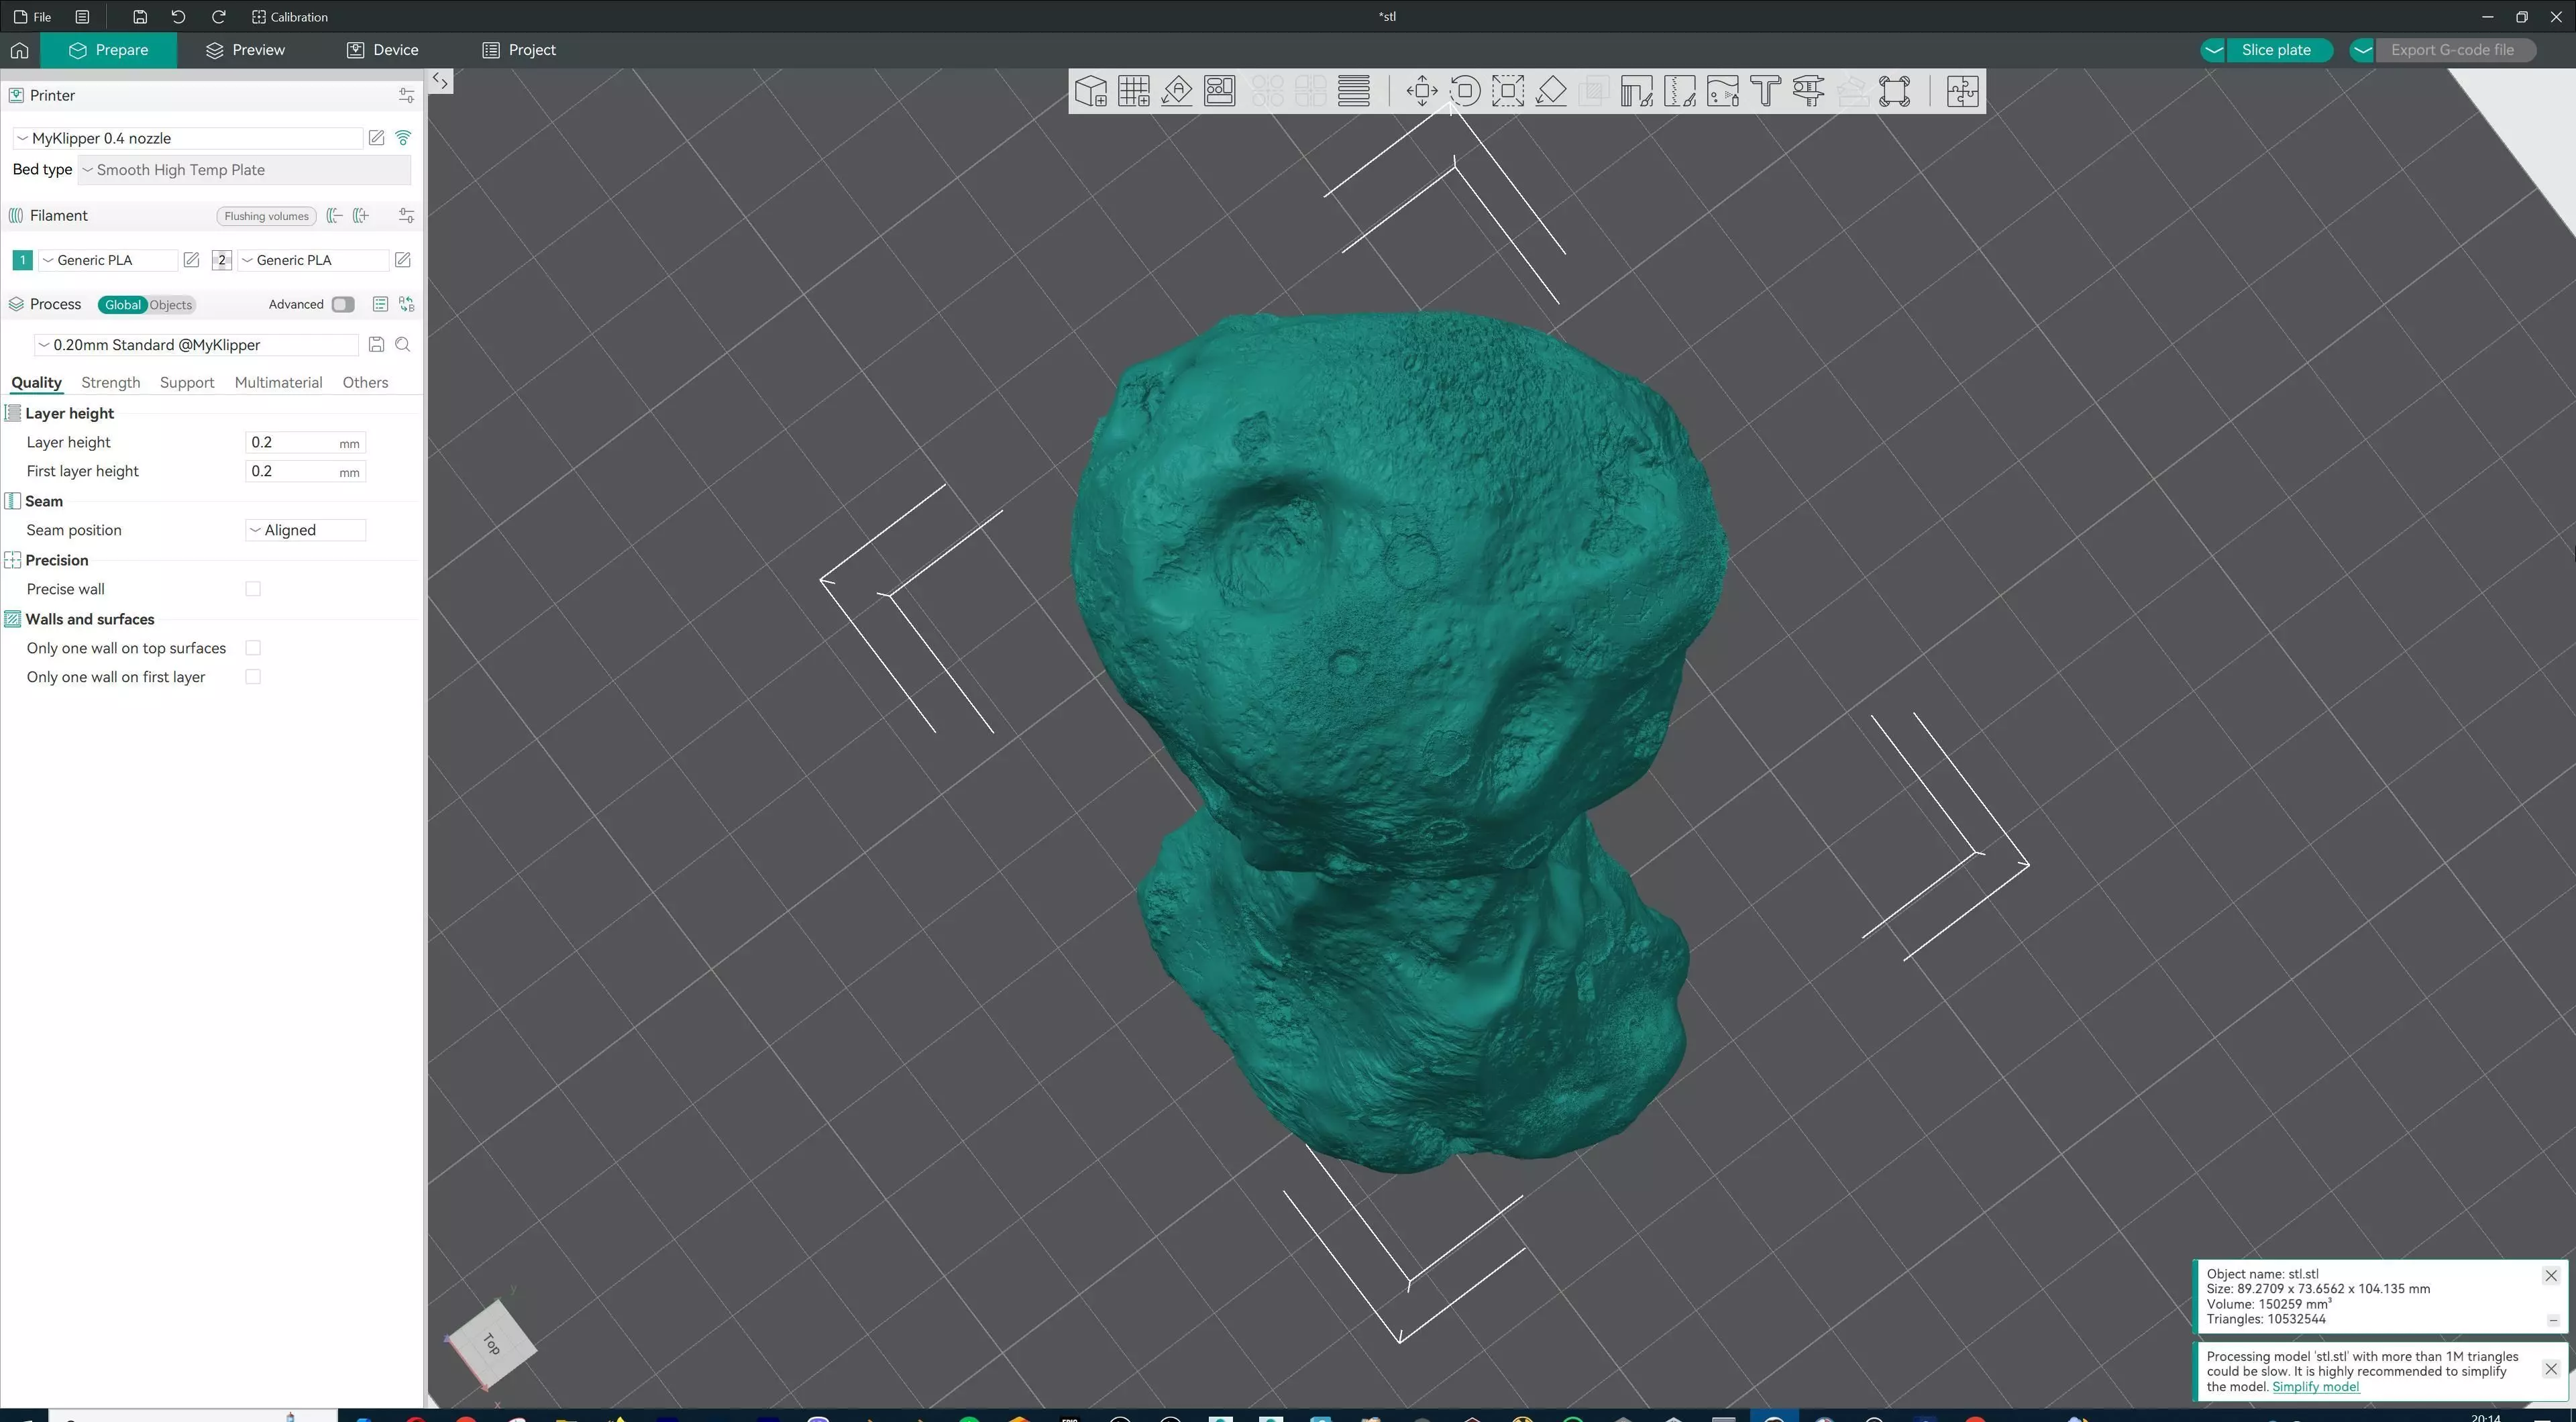This screenshot has height=1422, width=2576.
Task: Check Only one wall on first layer
Action: point(253,677)
